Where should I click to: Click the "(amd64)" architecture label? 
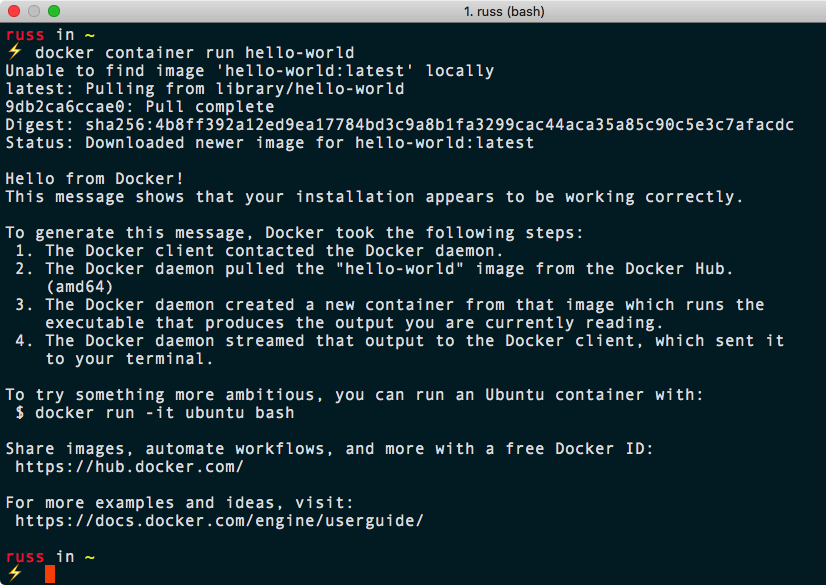[80, 286]
